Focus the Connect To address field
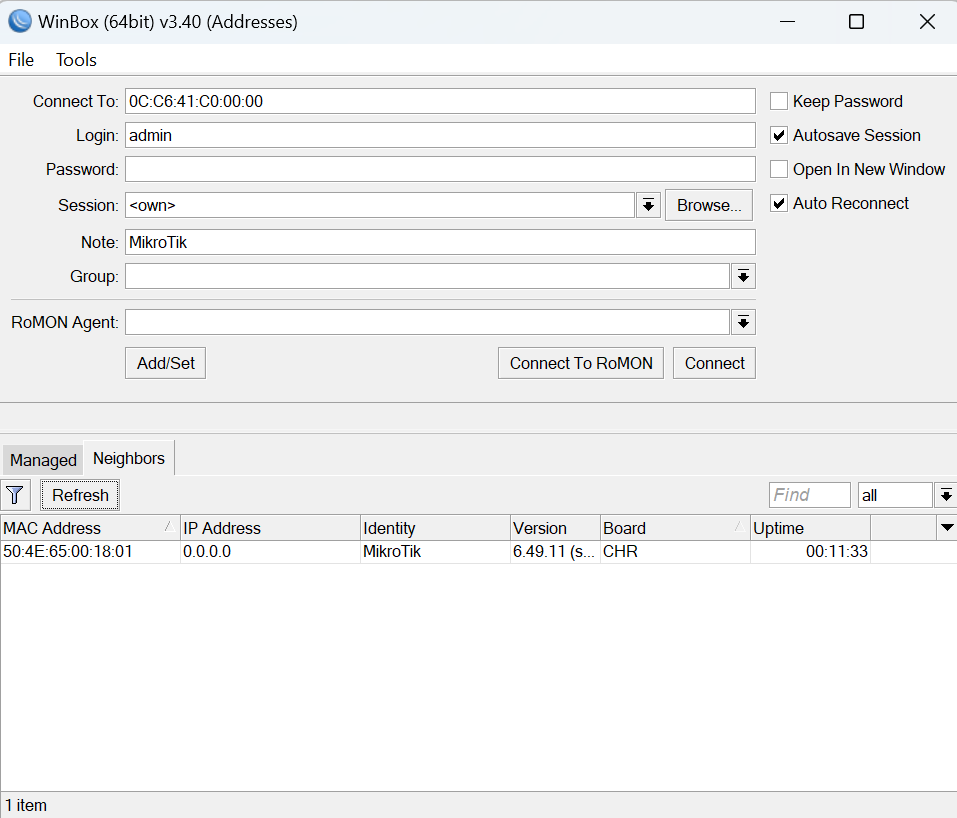The height and width of the screenshot is (818, 957). pyautogui.click(x=440, y=101)
